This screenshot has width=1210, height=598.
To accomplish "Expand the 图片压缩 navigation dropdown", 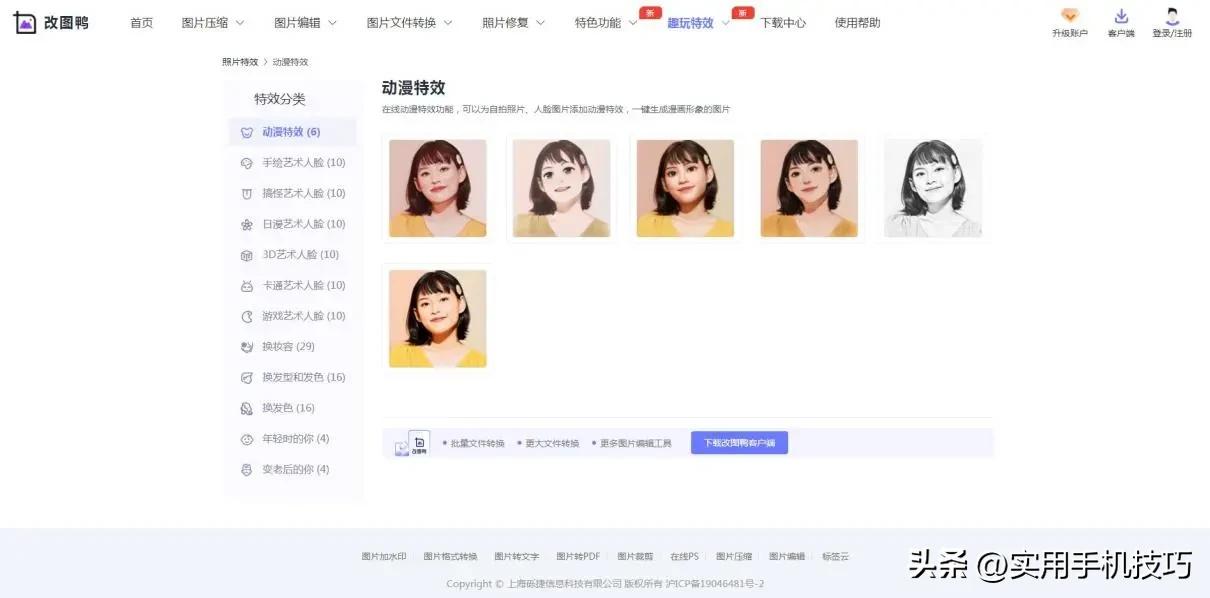I will [x=207, y=22].
